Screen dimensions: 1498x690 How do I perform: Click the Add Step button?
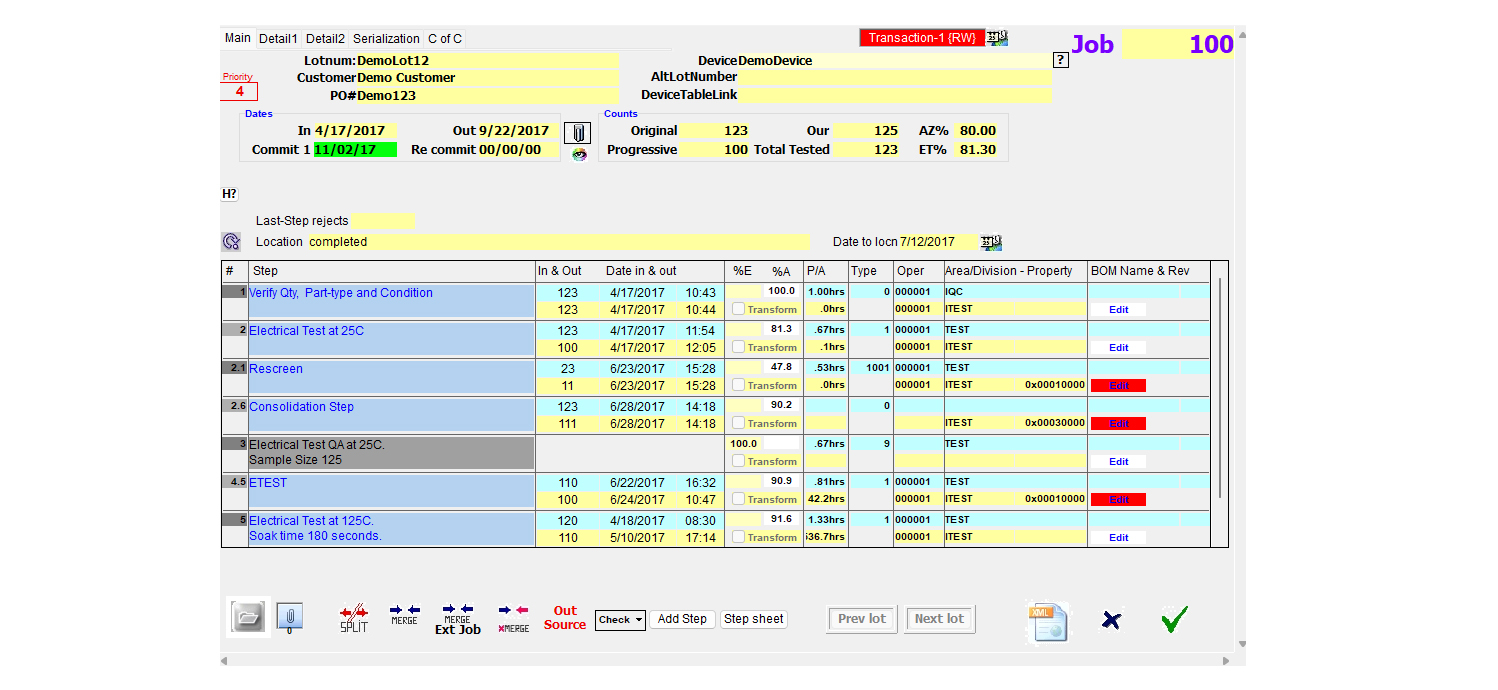coord(682,619)
